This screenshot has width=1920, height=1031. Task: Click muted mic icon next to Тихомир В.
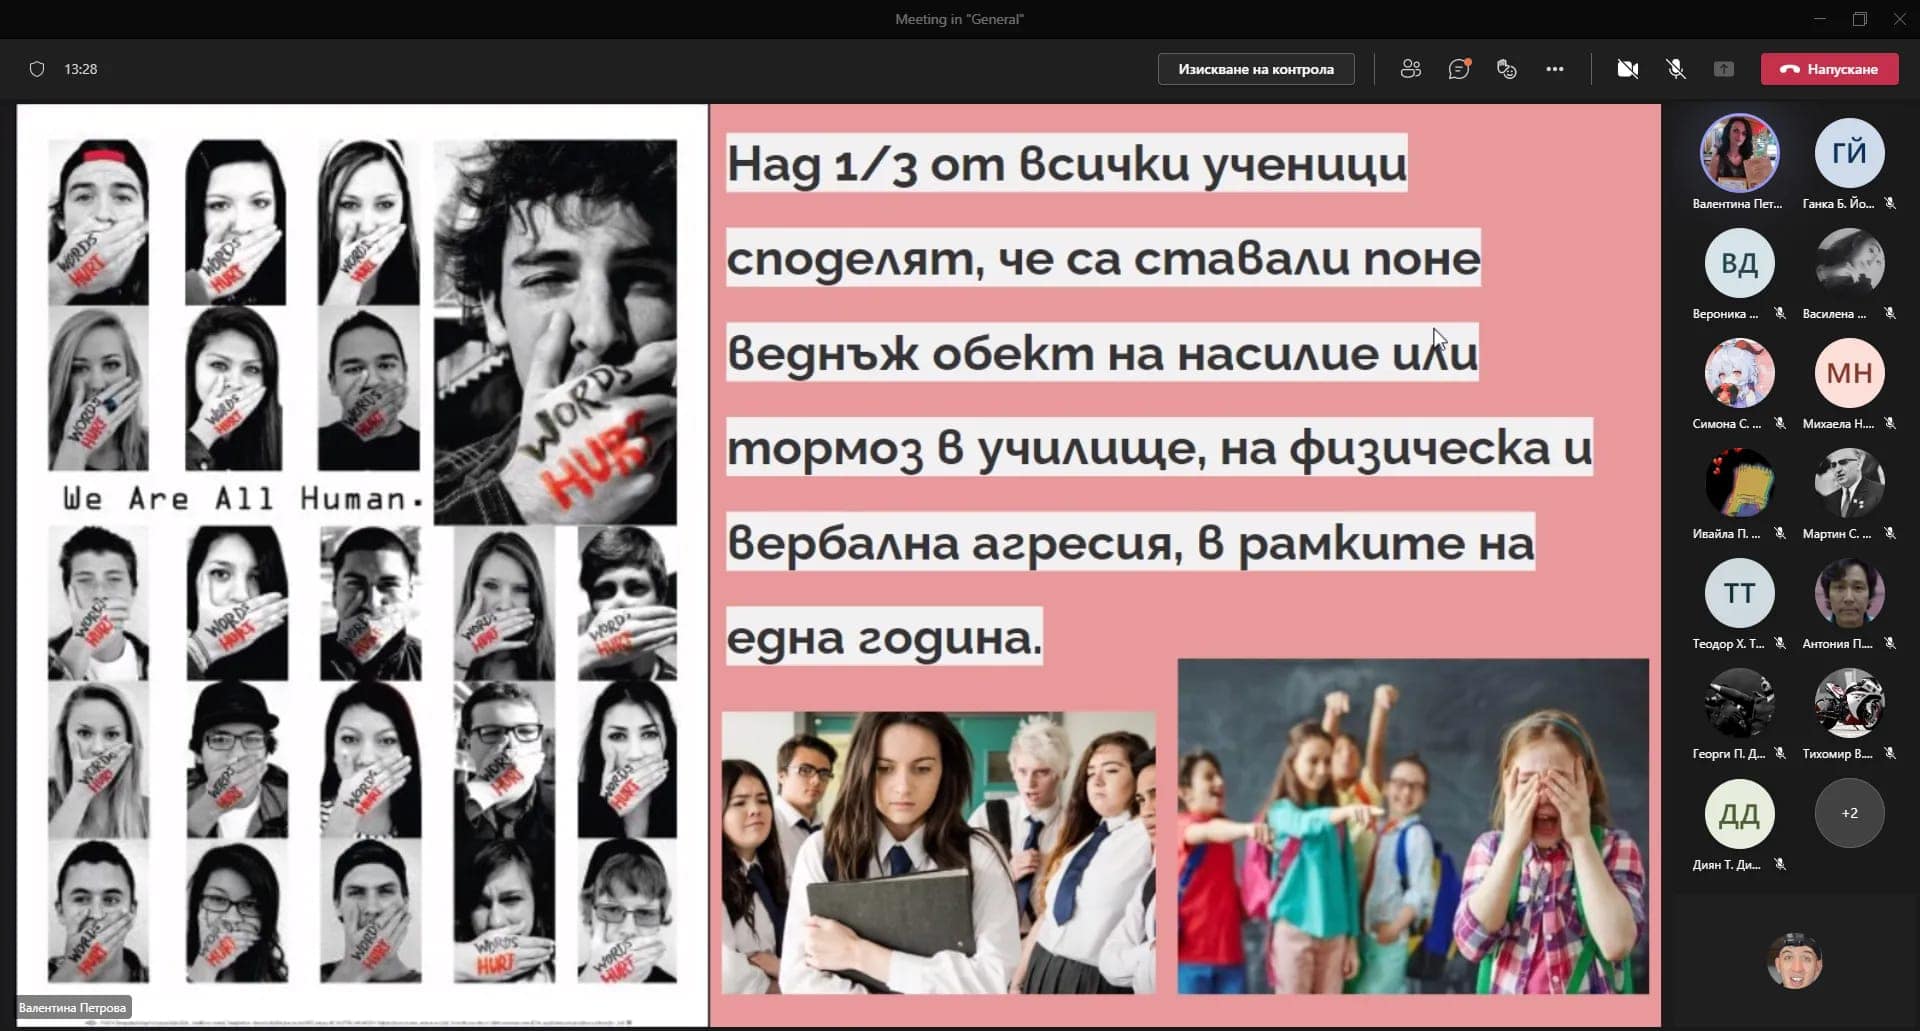point(1890,754)
